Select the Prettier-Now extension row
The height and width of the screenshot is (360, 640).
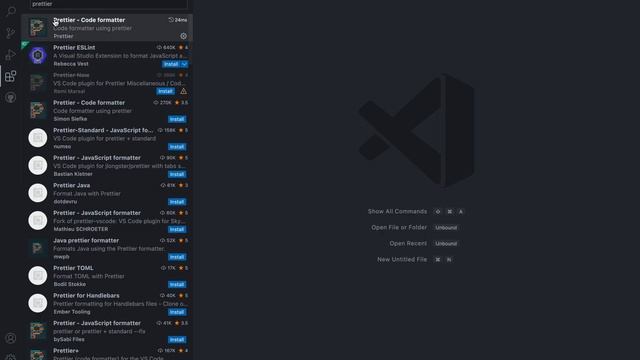pos(107,83)
